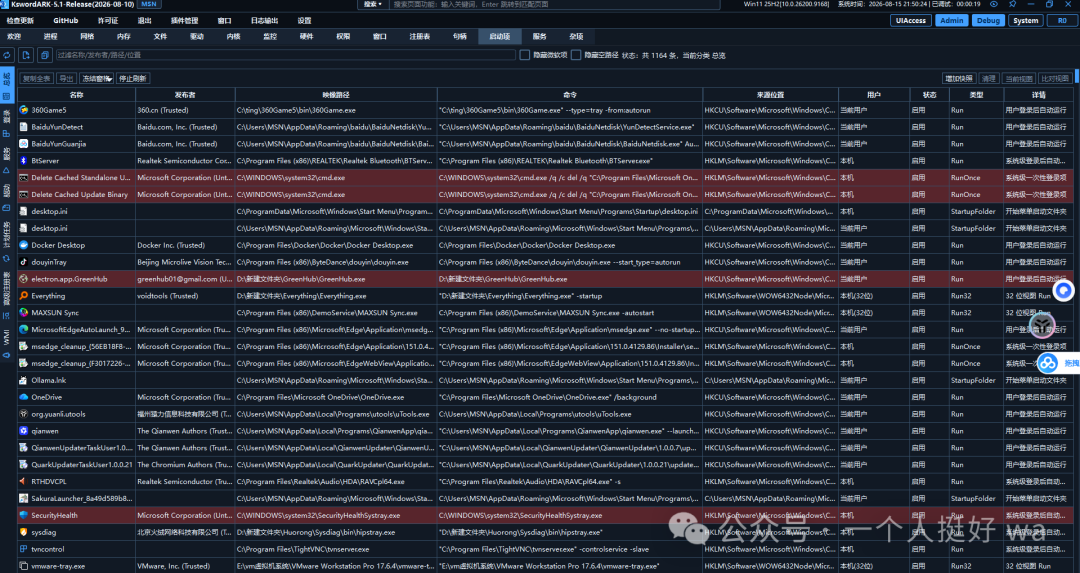Image resolution: width=1080 pixels, height=573 pixels.
Task: Switch to the 杂项 tab
Action: coord(577,37)
